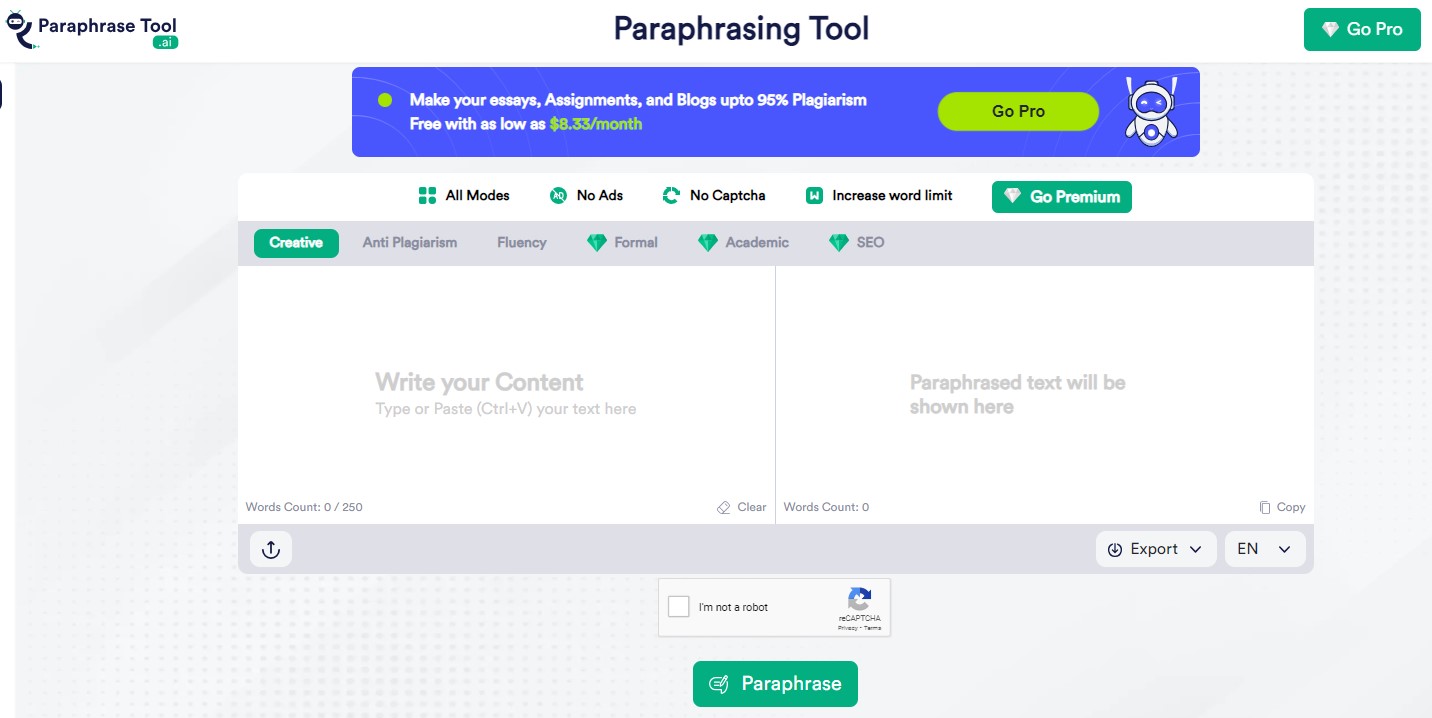Click the Clear eraser icon
This screenshot has height=718, width=1432.
(x=724, y=508)
